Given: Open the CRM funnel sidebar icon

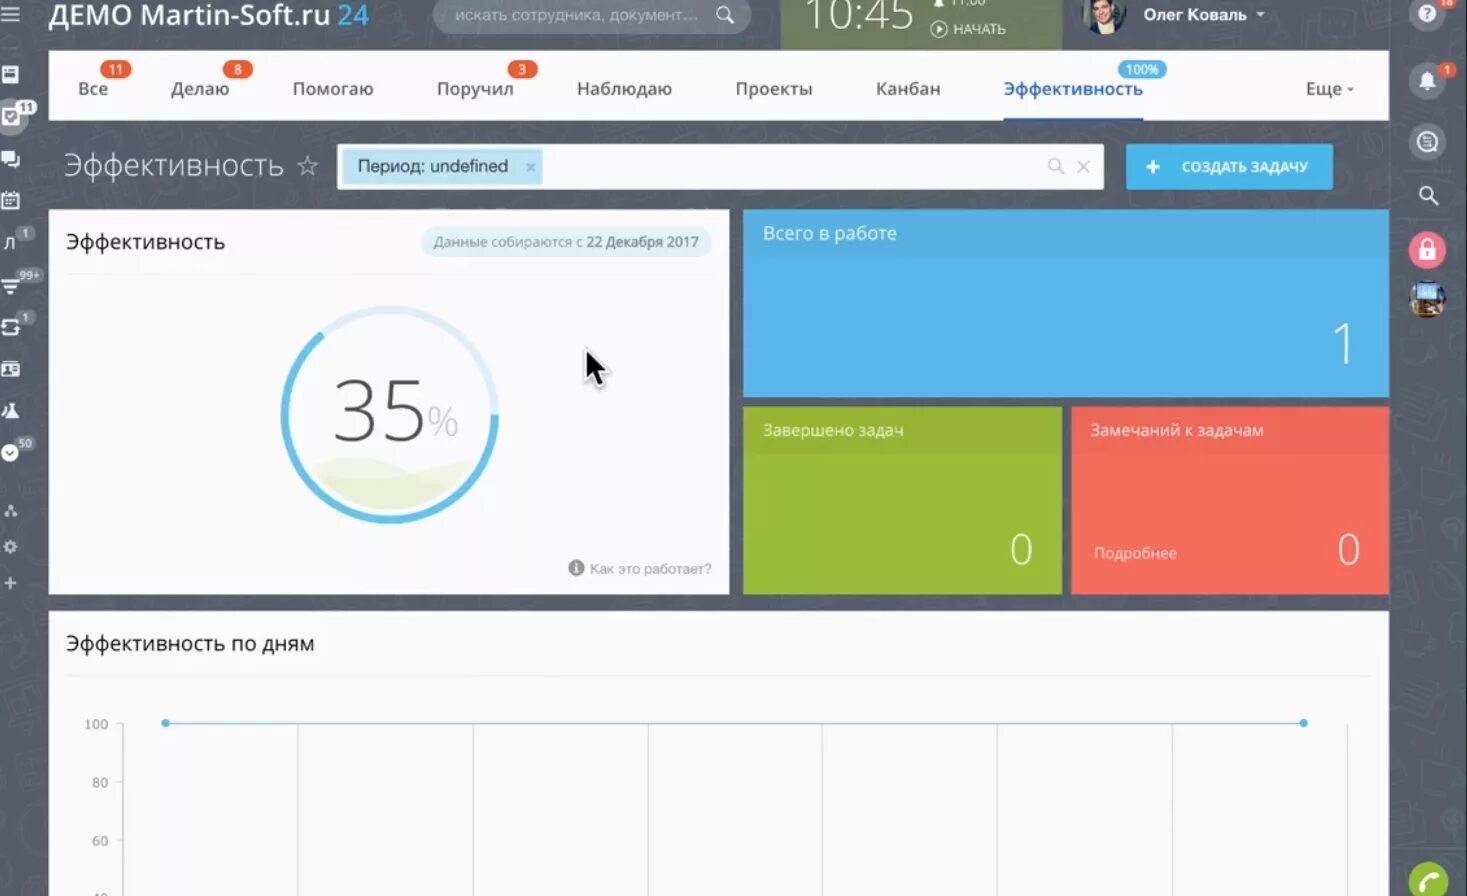Looking at the screenshot, I should click(10, 286).
